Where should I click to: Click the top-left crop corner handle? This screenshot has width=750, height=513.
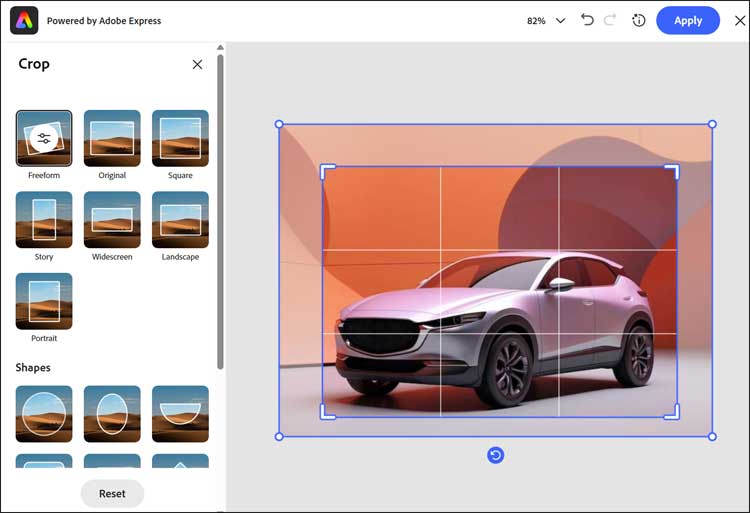(327, 172)
